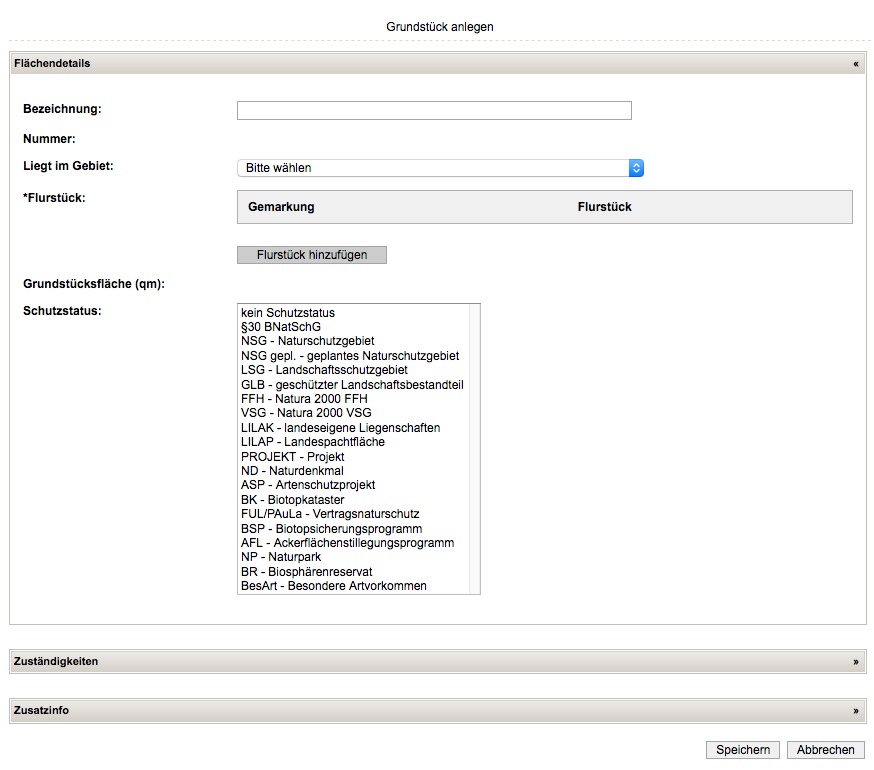This screenshot has height=770, width=874.
Task: Click the Abbrechen button
Action: [x=825, y=750]
